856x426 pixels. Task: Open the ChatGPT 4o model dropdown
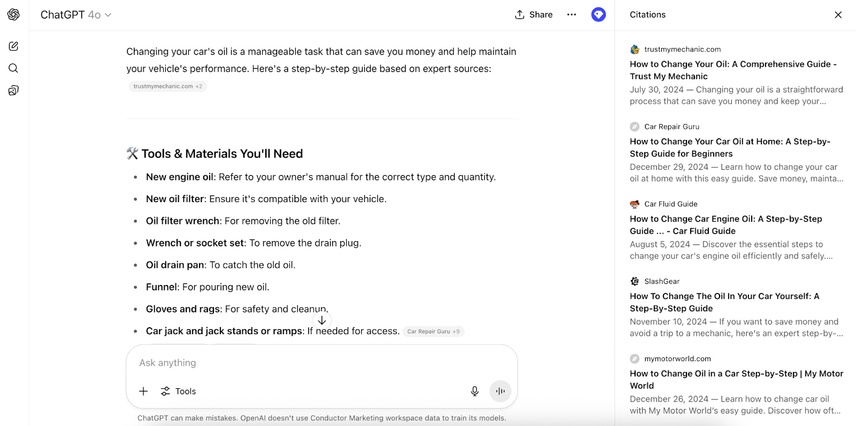76,15
